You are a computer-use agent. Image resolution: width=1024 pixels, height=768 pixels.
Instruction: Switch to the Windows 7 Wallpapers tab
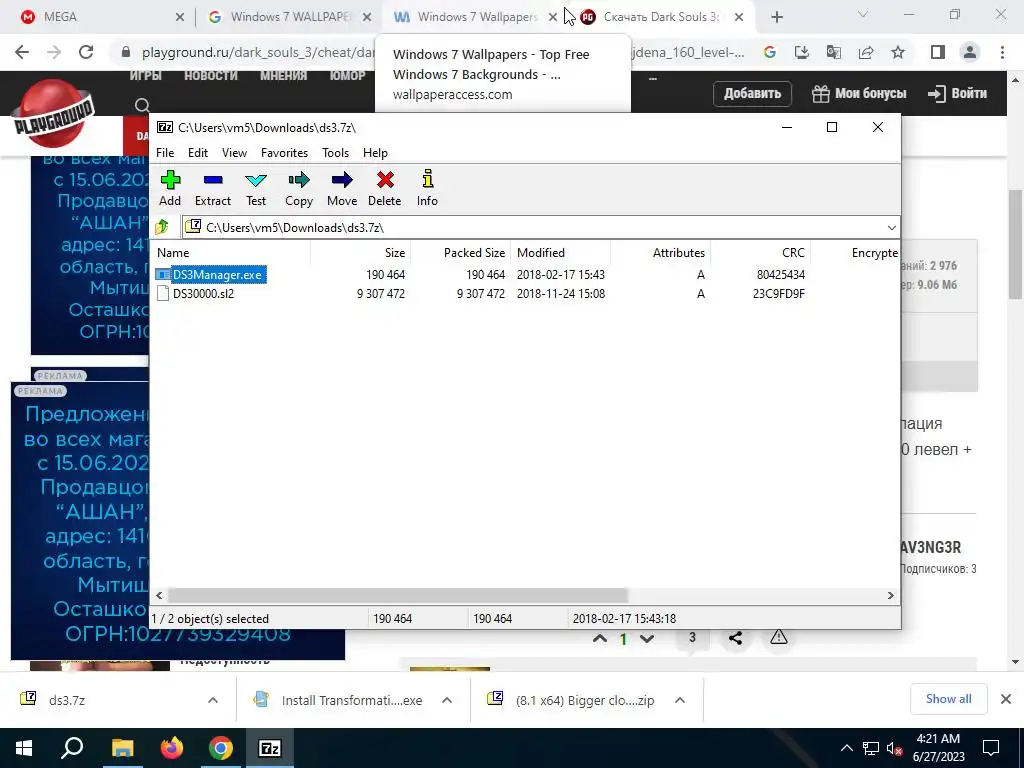(x=477, y=17)
